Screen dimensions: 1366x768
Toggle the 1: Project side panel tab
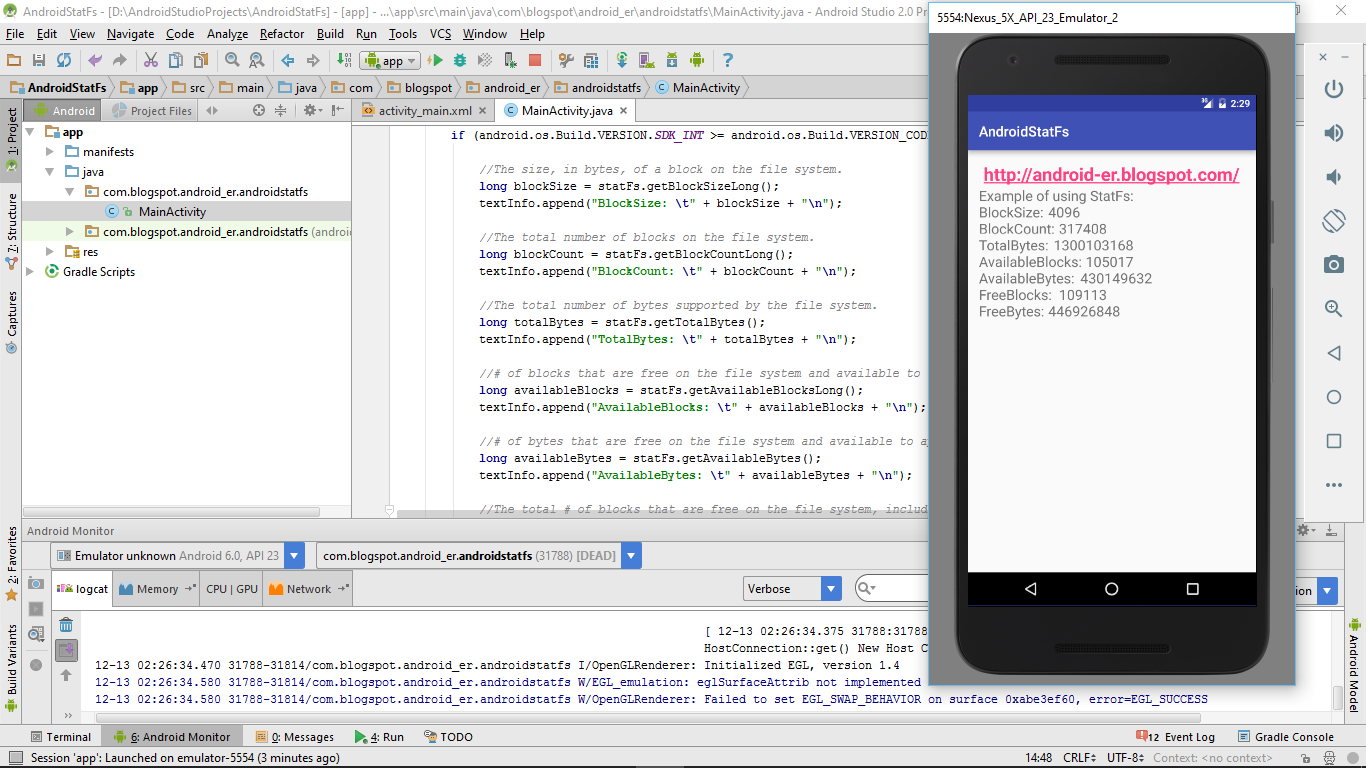[x=11, y=138]
